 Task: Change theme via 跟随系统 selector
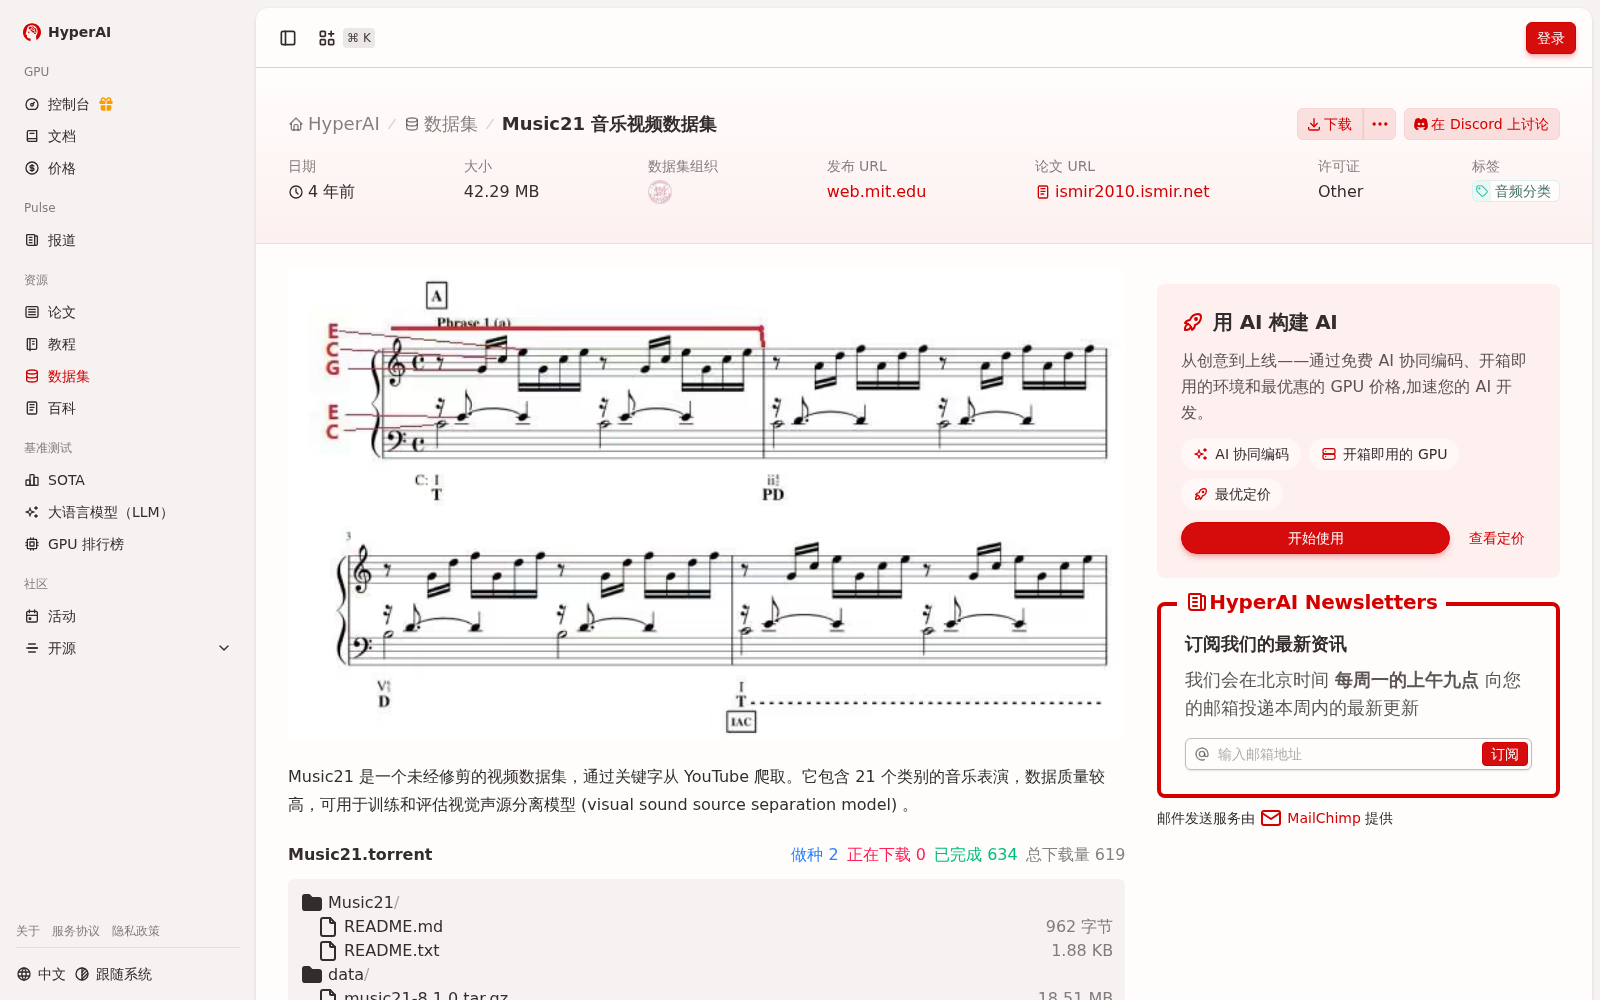[113, 974]
